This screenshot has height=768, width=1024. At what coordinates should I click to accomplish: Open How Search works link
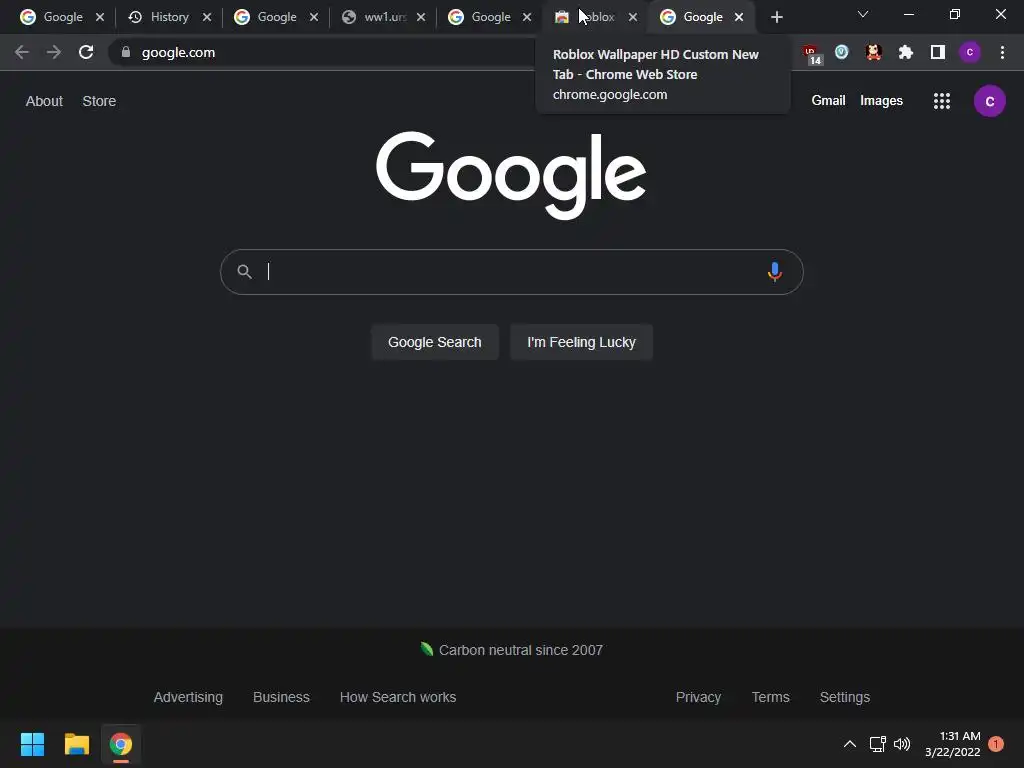point(398,697)
